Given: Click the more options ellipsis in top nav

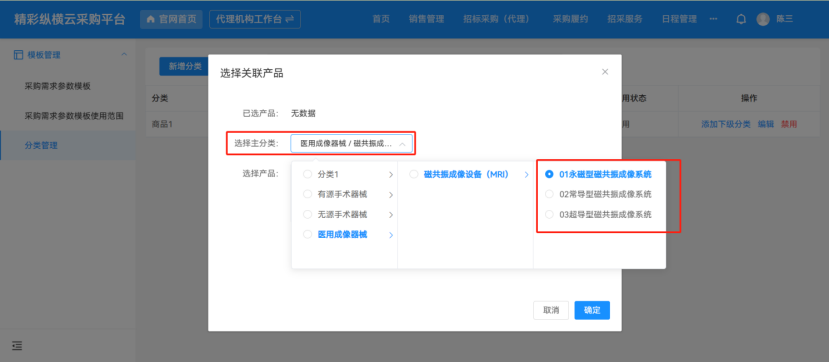Looking at the screenshot, I should 713,19.
